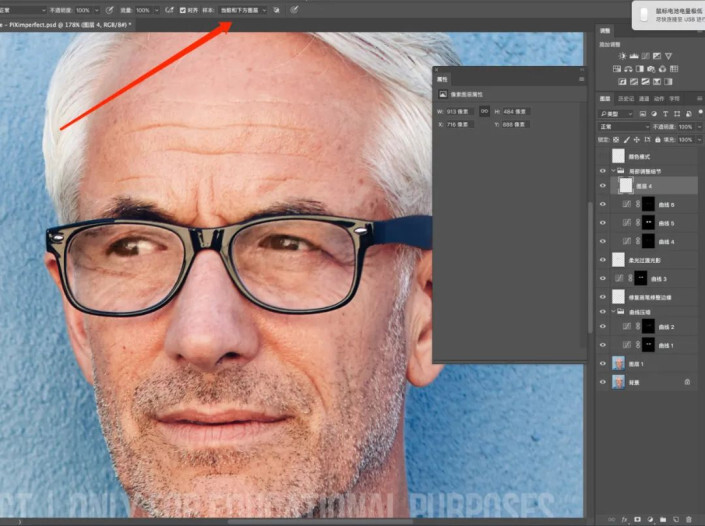This screenshot has height=526, width=705.
Task: Toggle the Aligned (对齐) checkbox
Action: point(182,9)
